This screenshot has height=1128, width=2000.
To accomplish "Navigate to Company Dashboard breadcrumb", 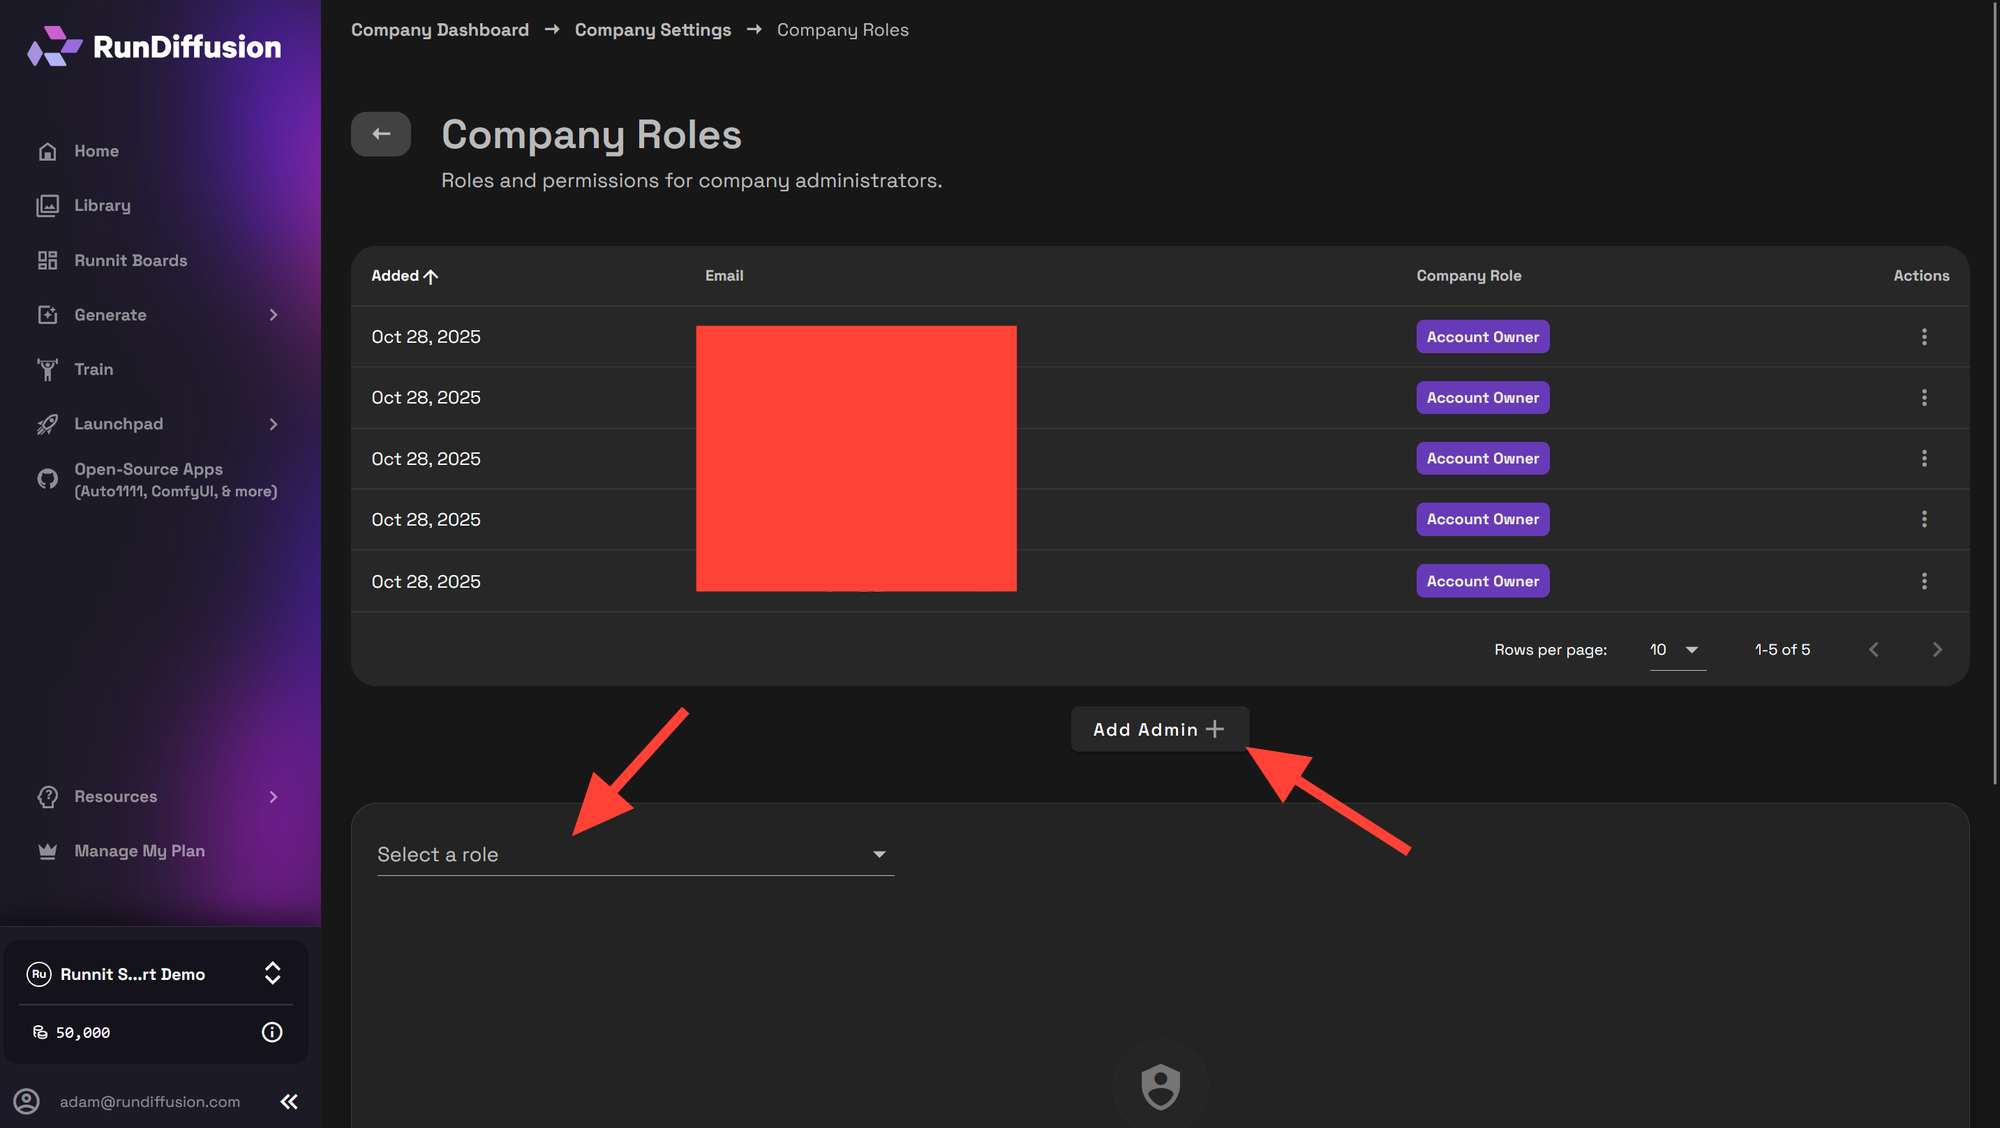I will (x=439, y=29).
